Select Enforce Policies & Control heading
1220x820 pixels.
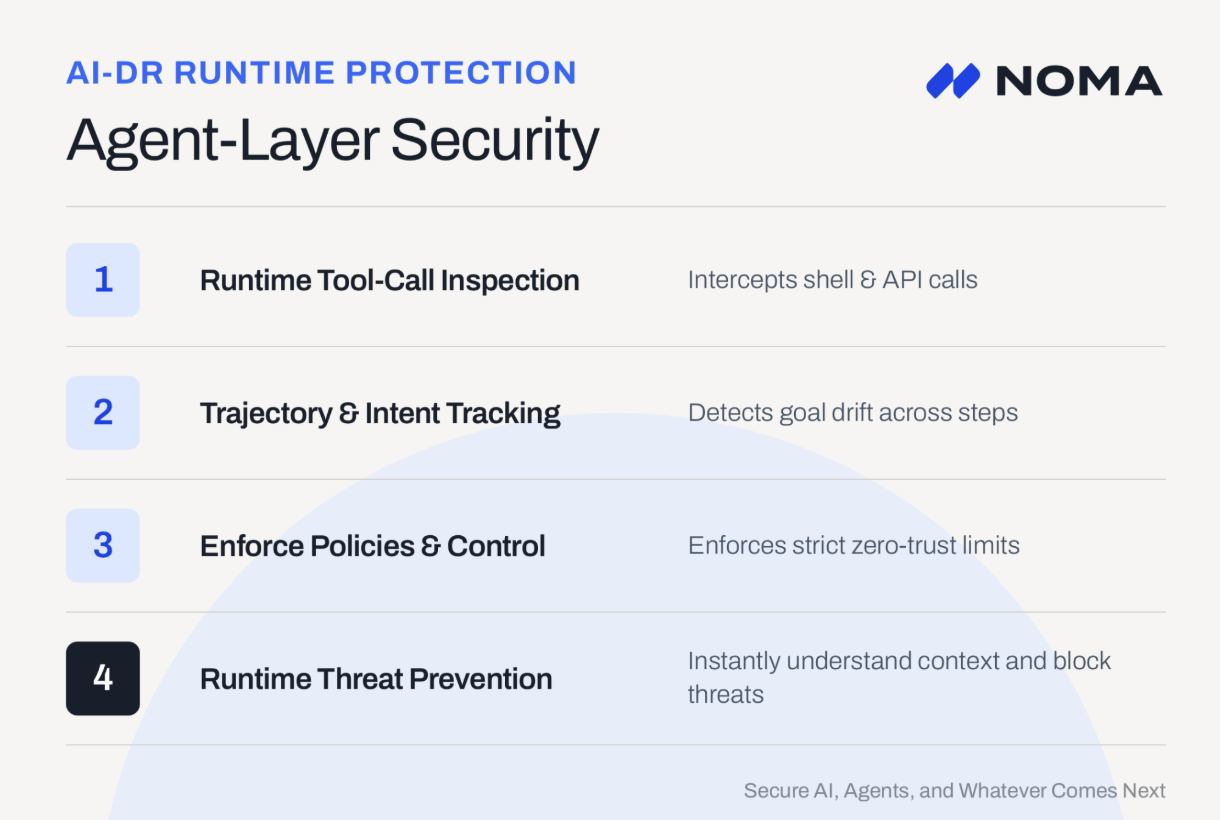373,546
